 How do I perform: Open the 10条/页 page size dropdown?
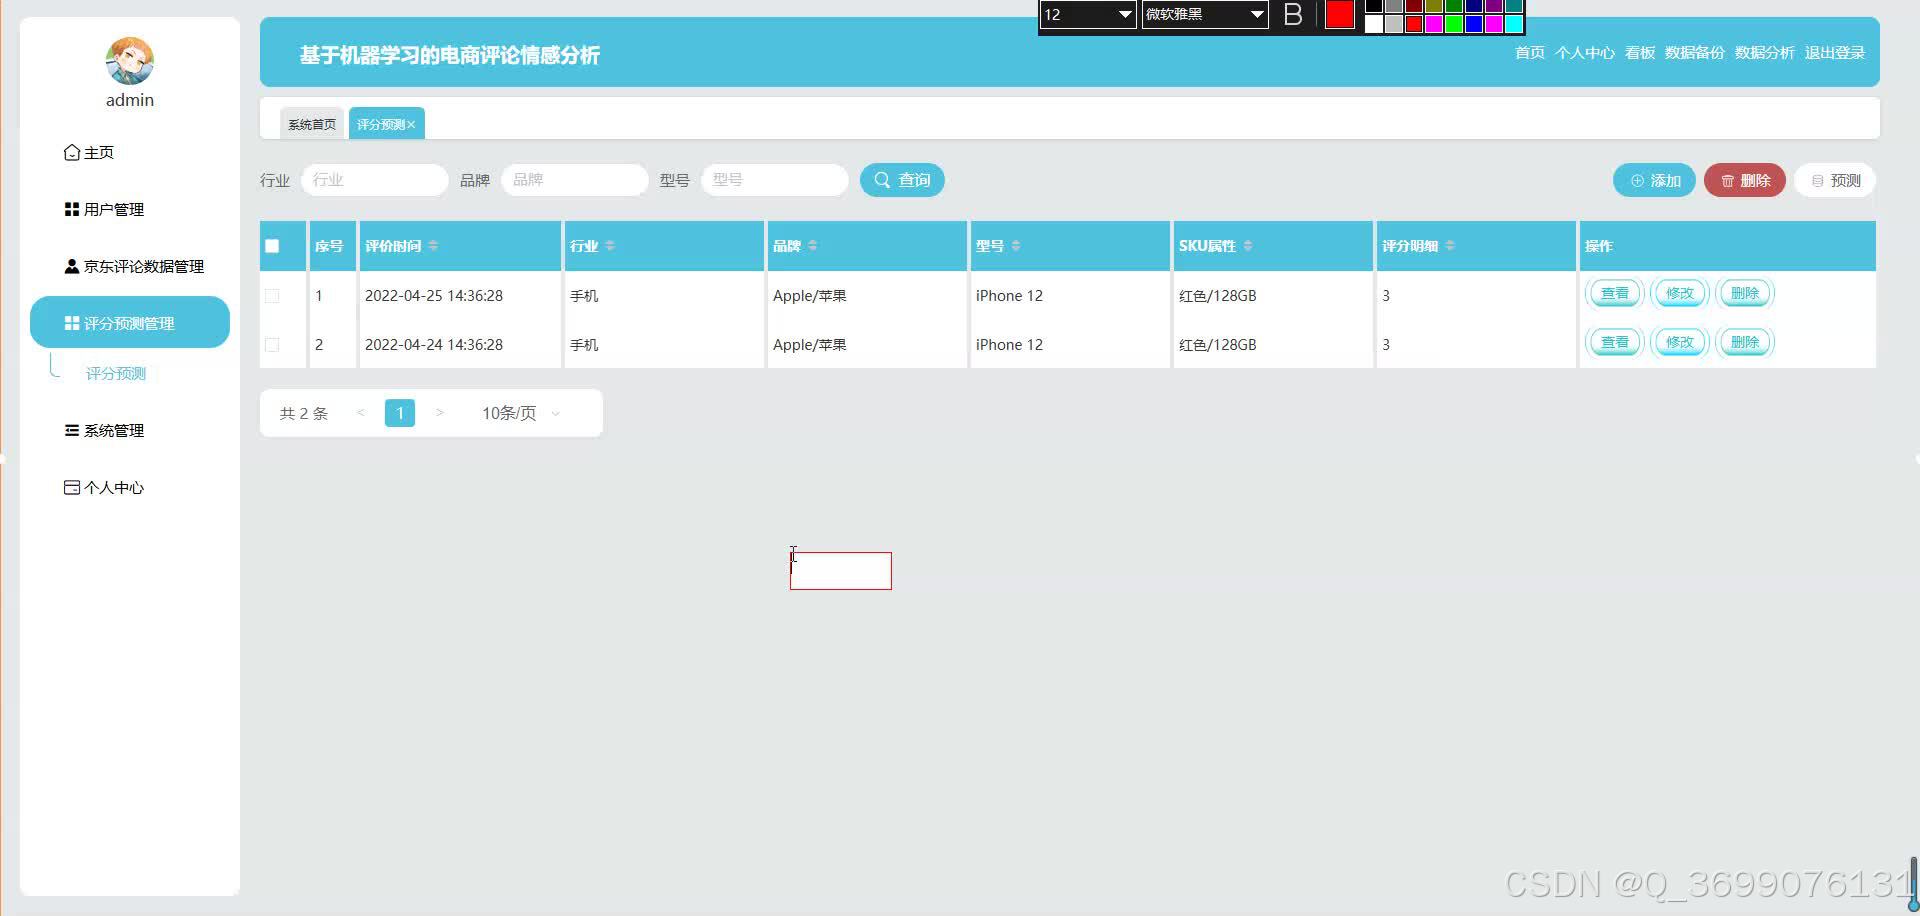pos(520,413)
